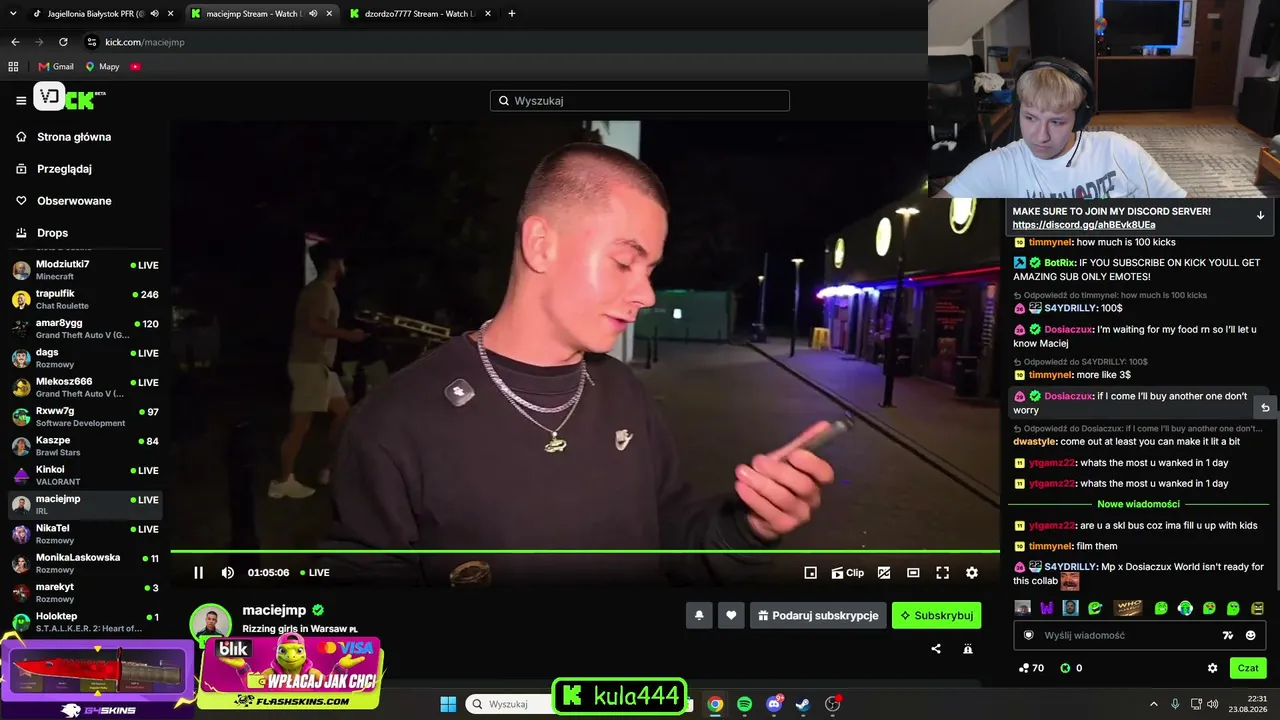Select marekyt channel in the sidebar
Screen dimensions: 1280x720
tap(85, 593)
